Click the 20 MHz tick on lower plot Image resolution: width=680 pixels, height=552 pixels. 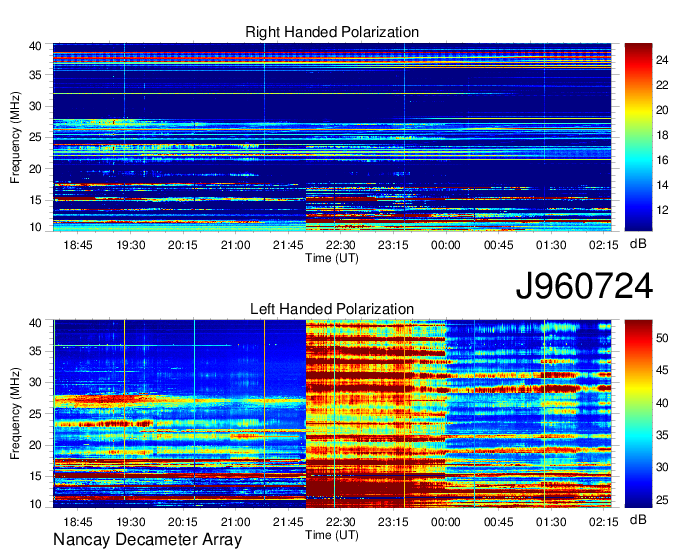[35, 445]
